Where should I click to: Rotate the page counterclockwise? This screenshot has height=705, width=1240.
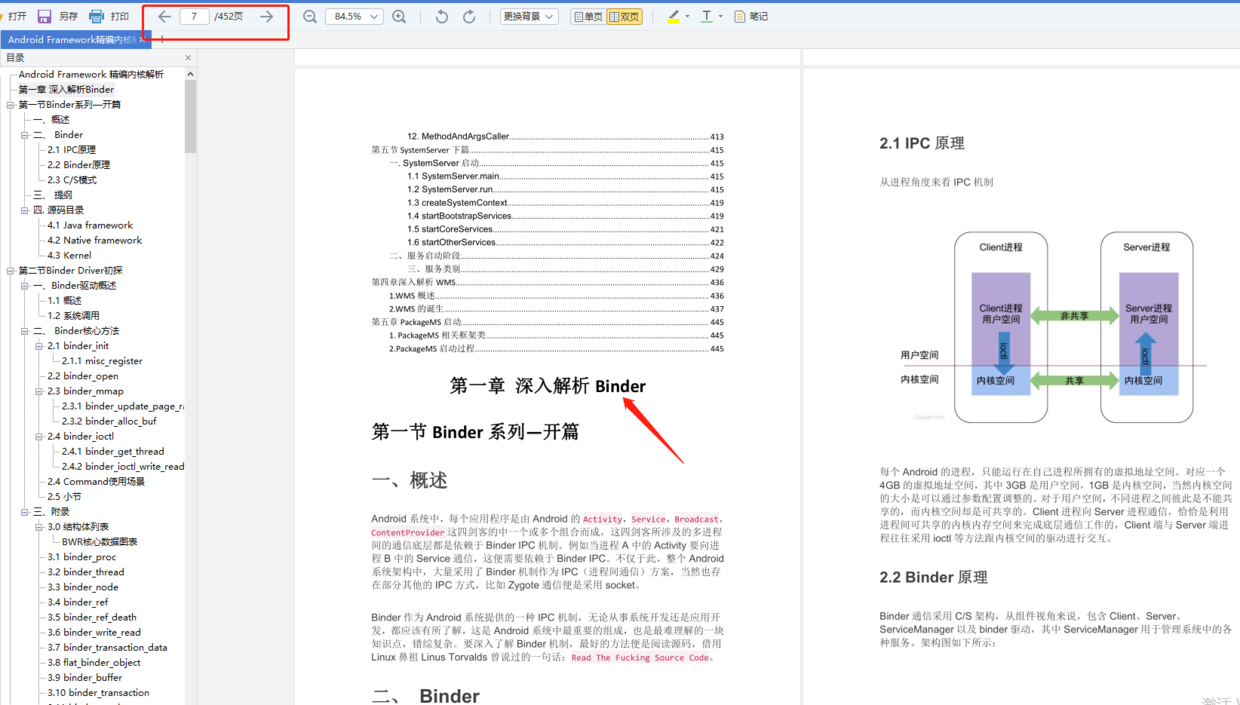point(440,16)
